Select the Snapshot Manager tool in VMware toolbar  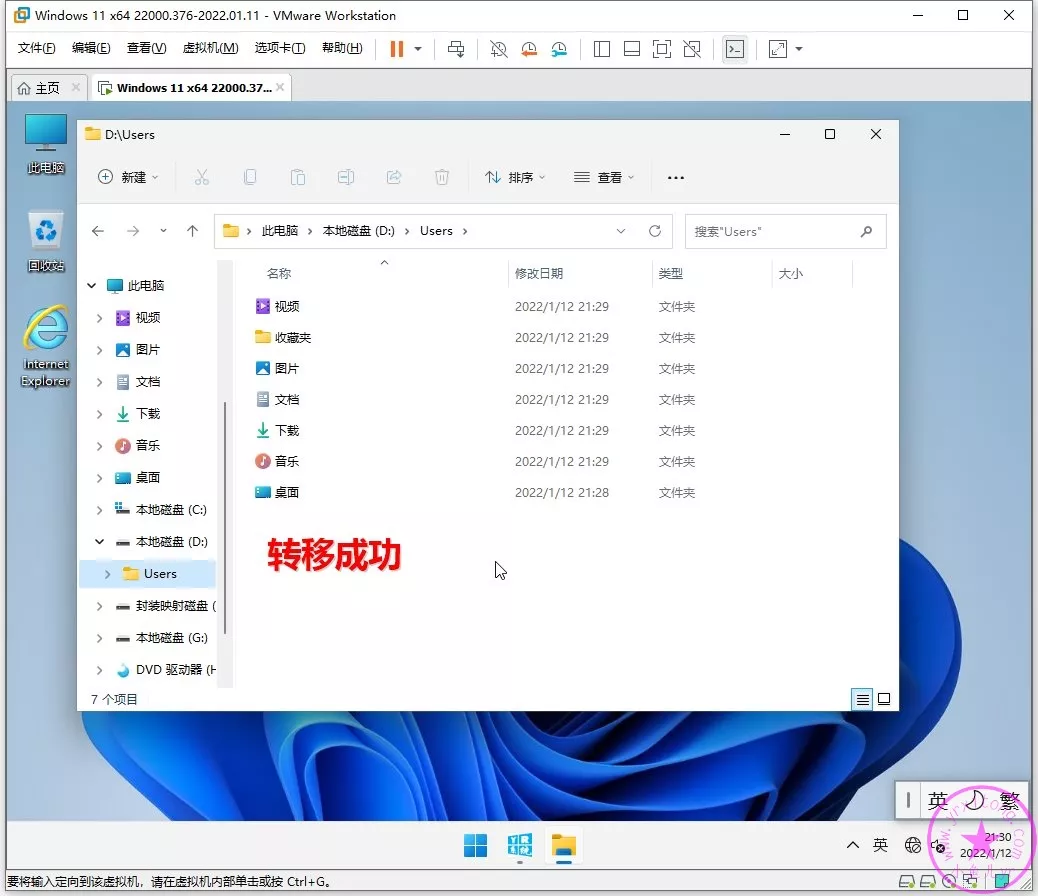(x=560, y=48)
